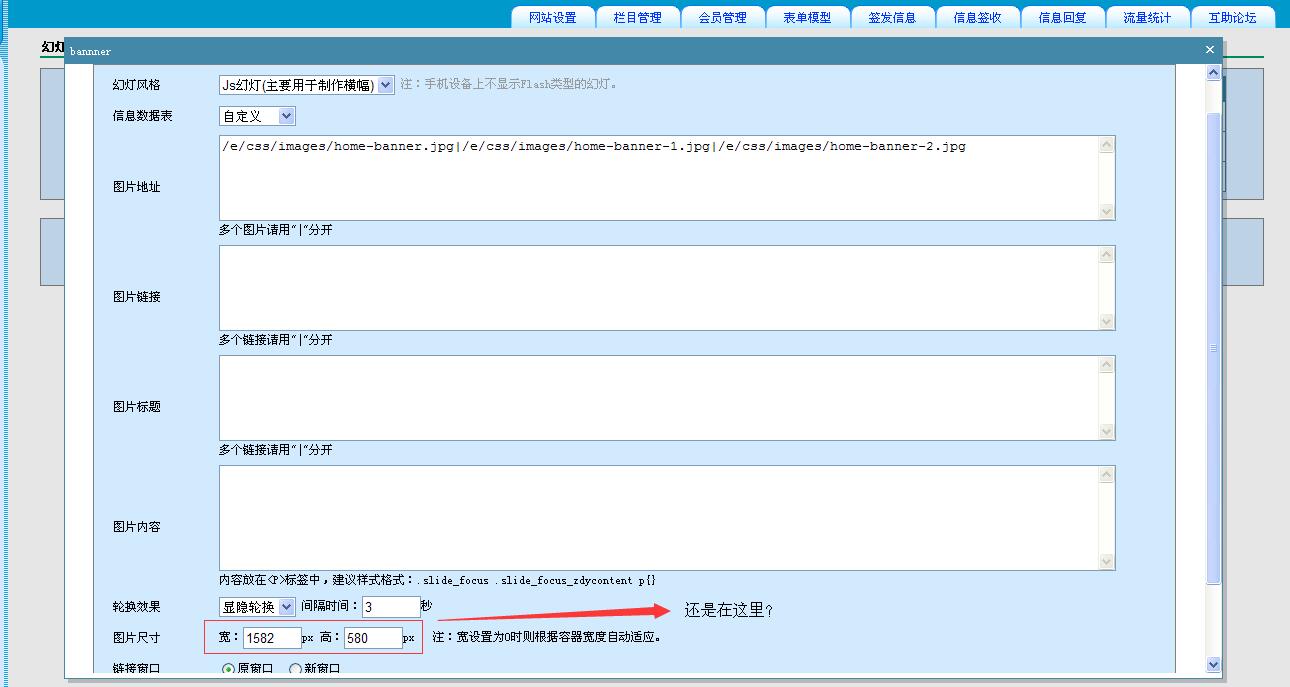The height and width of the screenshot is (687, 1290).
Task: Focus the 图片标题 text area
Action: (658, 398)
